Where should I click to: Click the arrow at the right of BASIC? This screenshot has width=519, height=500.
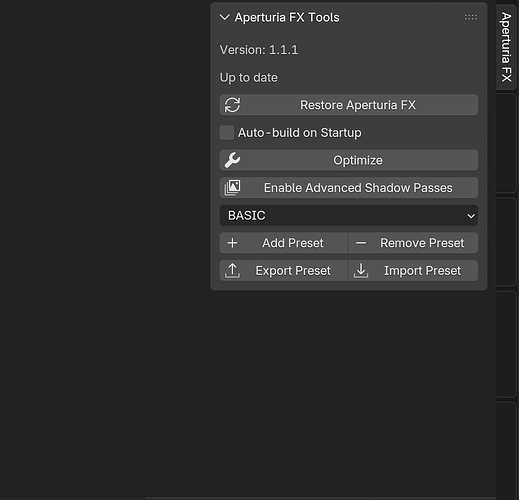pos(471,216)
